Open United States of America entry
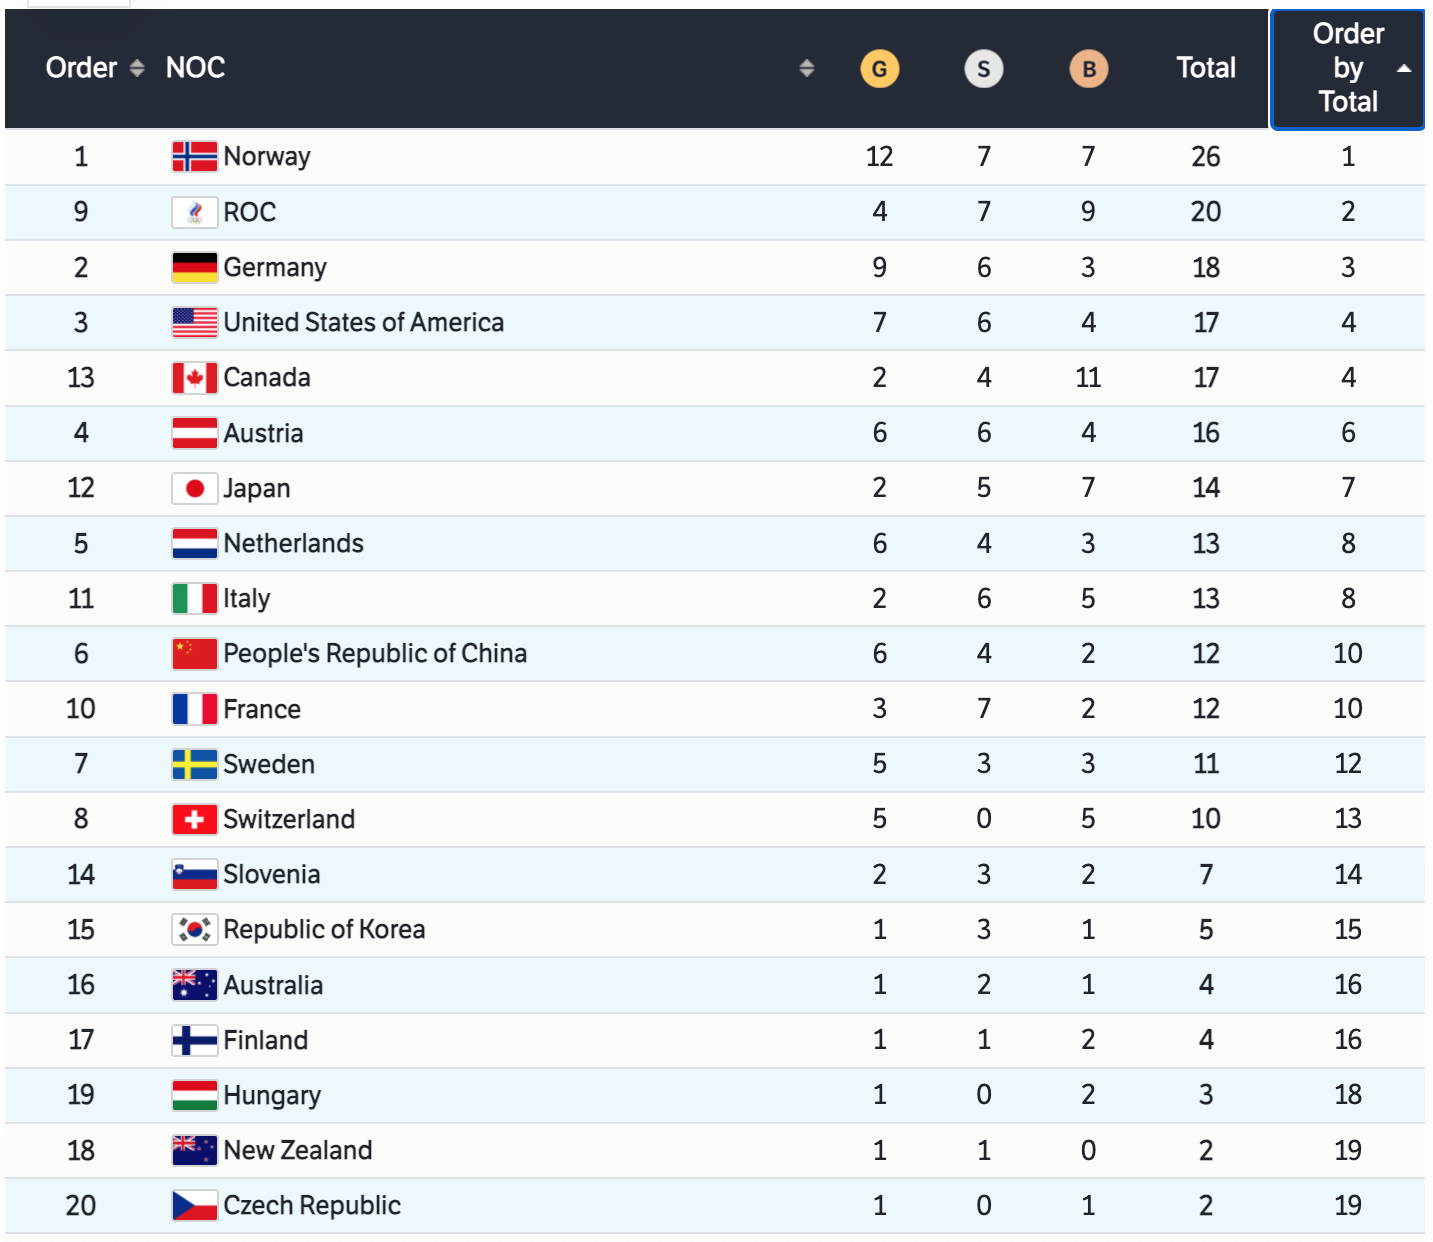 click(363, 323)
